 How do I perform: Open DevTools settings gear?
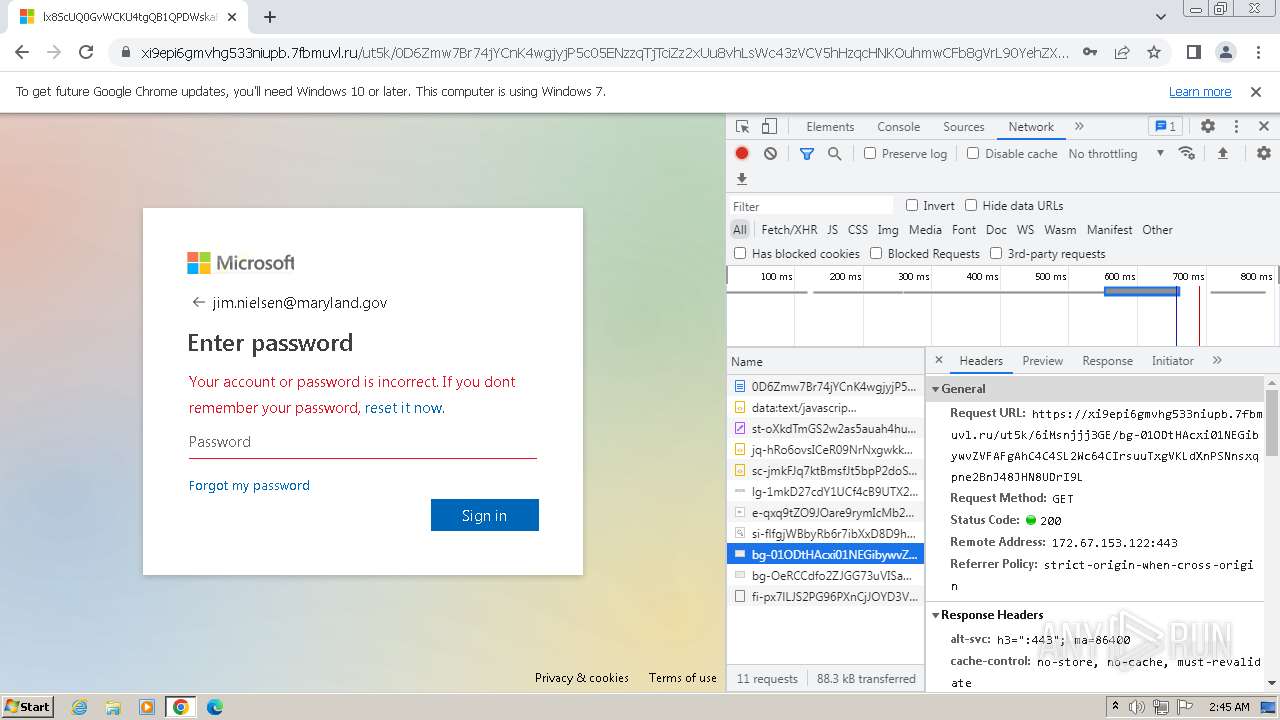[1208, 127]
